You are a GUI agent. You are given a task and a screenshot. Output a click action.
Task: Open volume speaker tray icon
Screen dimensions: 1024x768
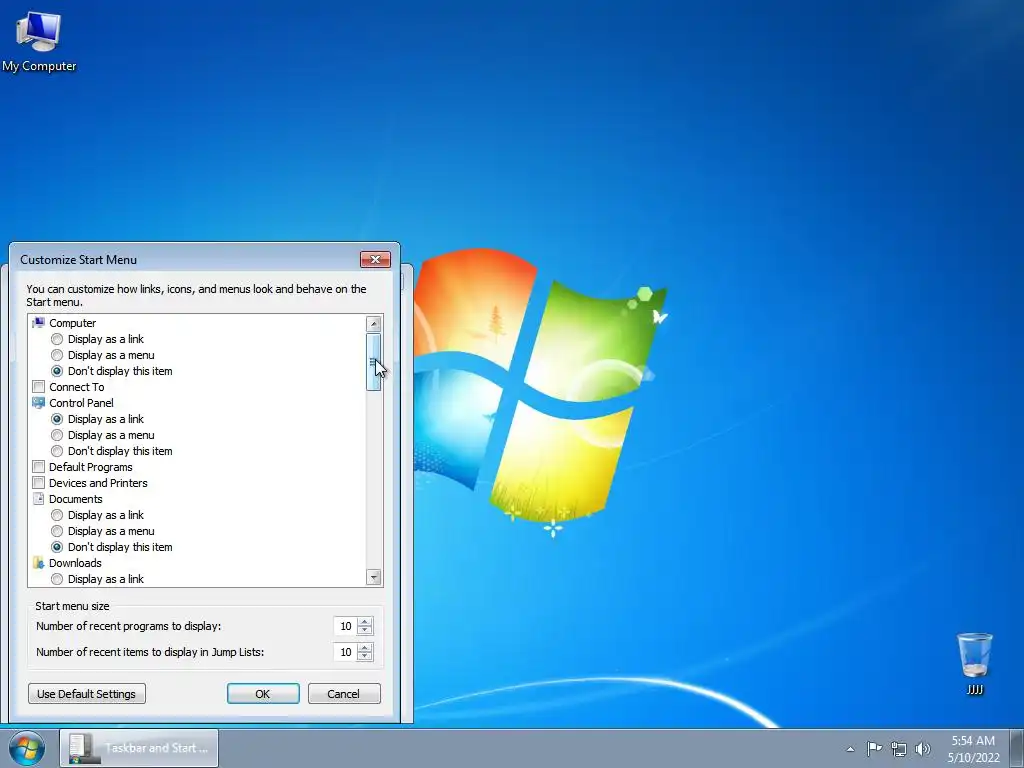[923, 749]
